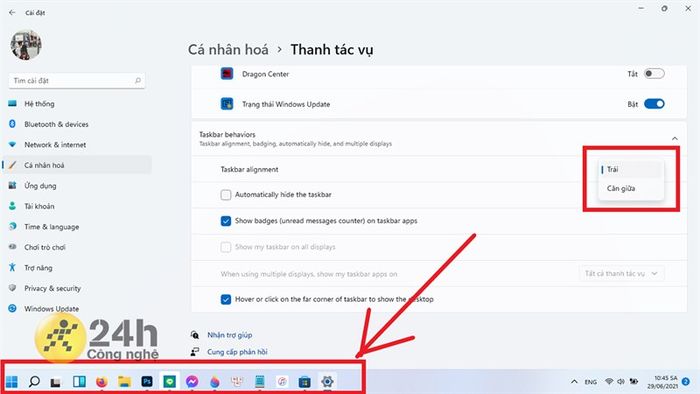Collapse the Taskbar behaviors section
700x394 pixels.
click(675, 138)
